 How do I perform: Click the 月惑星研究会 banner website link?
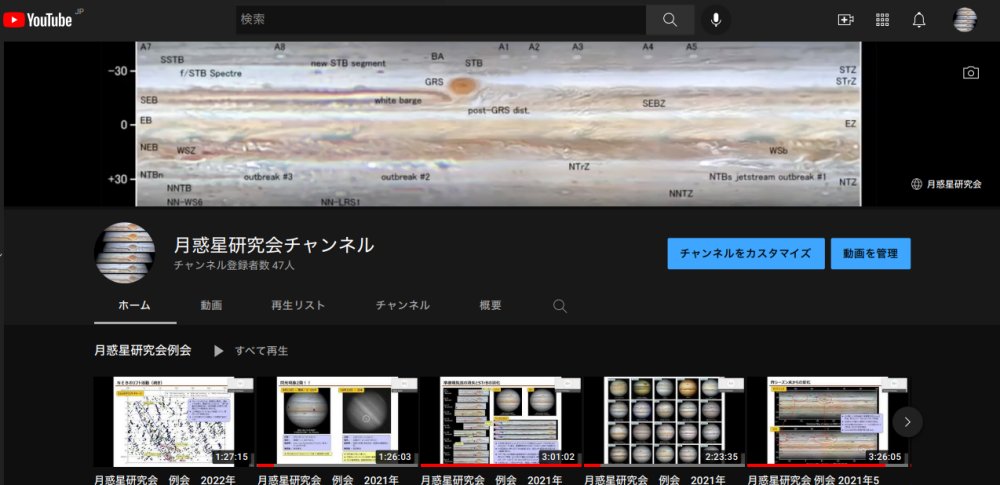(946, 185)
